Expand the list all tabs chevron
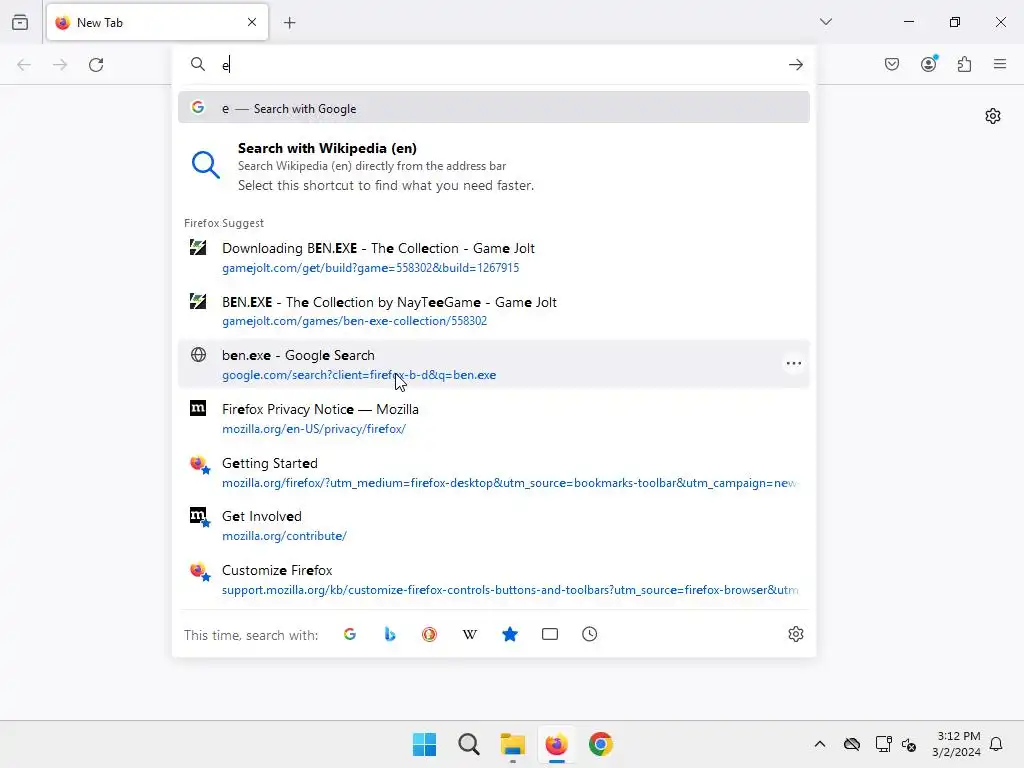This screenshot has height=768, width=1024. (x=825, y=22)
